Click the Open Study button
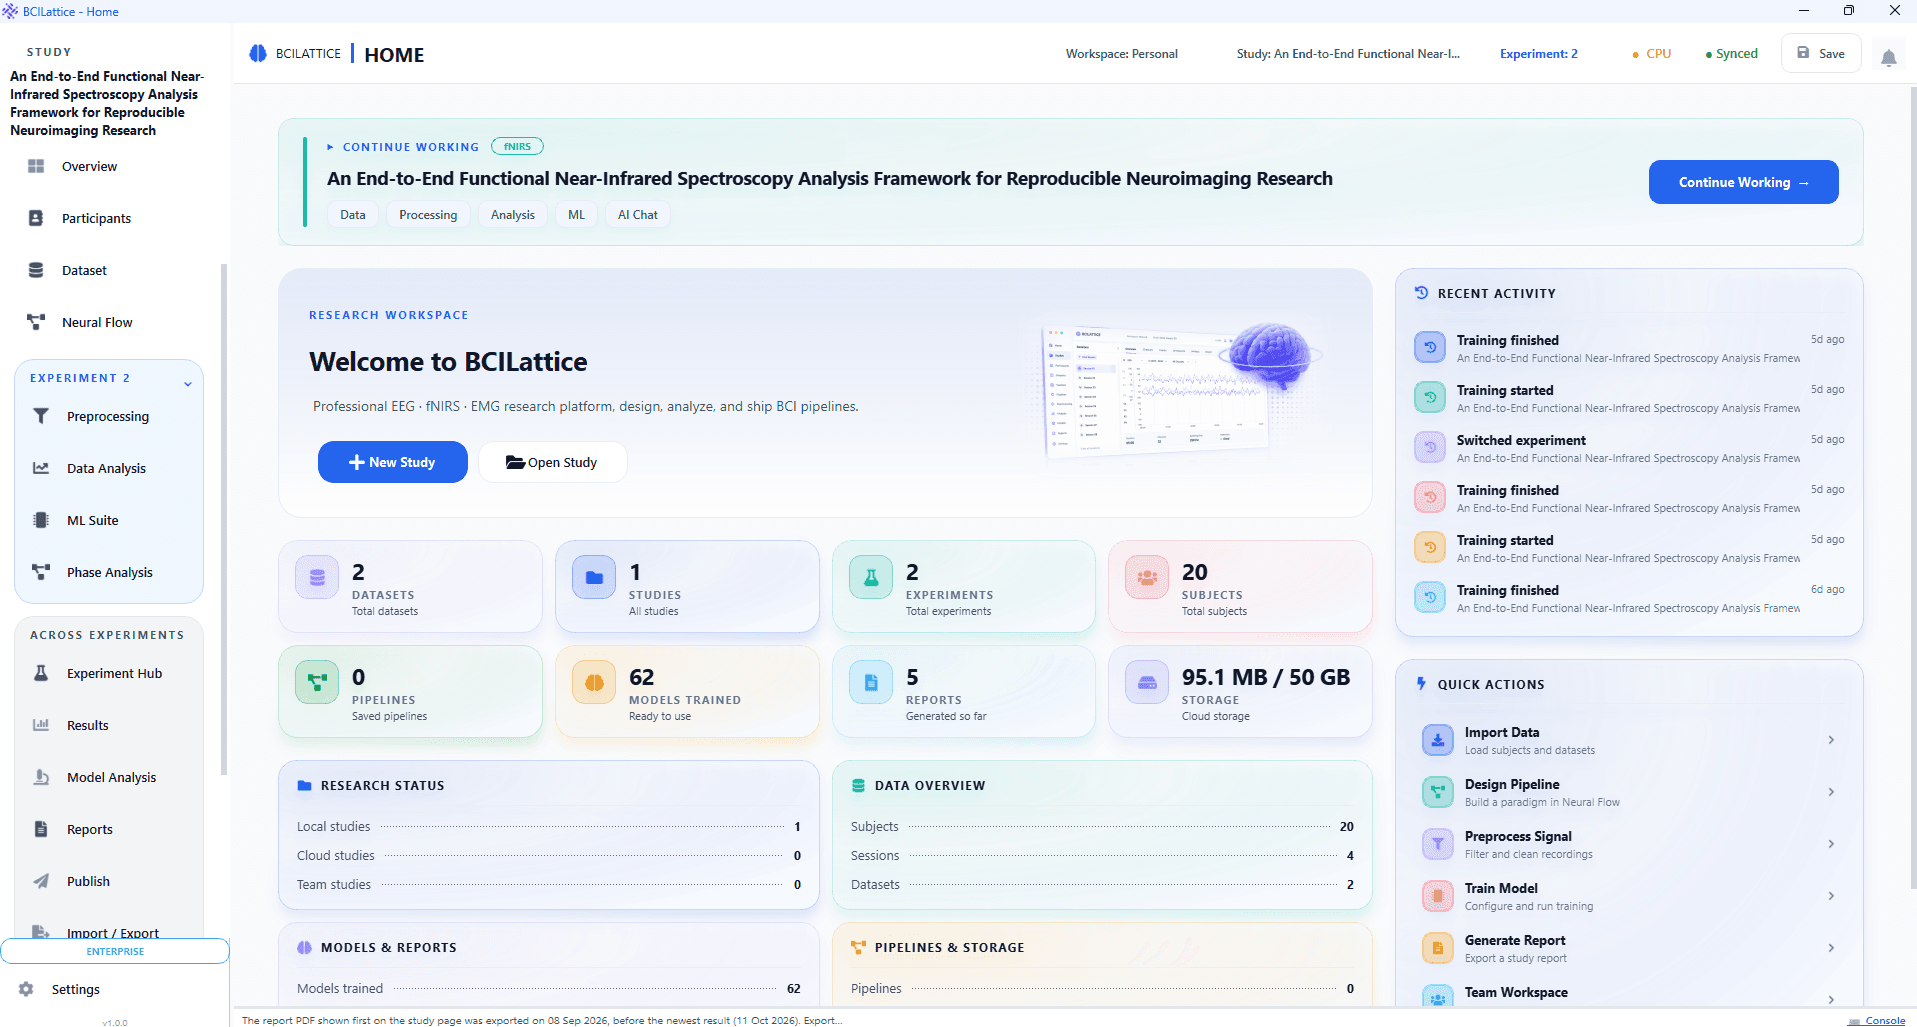 click(552, 462)
